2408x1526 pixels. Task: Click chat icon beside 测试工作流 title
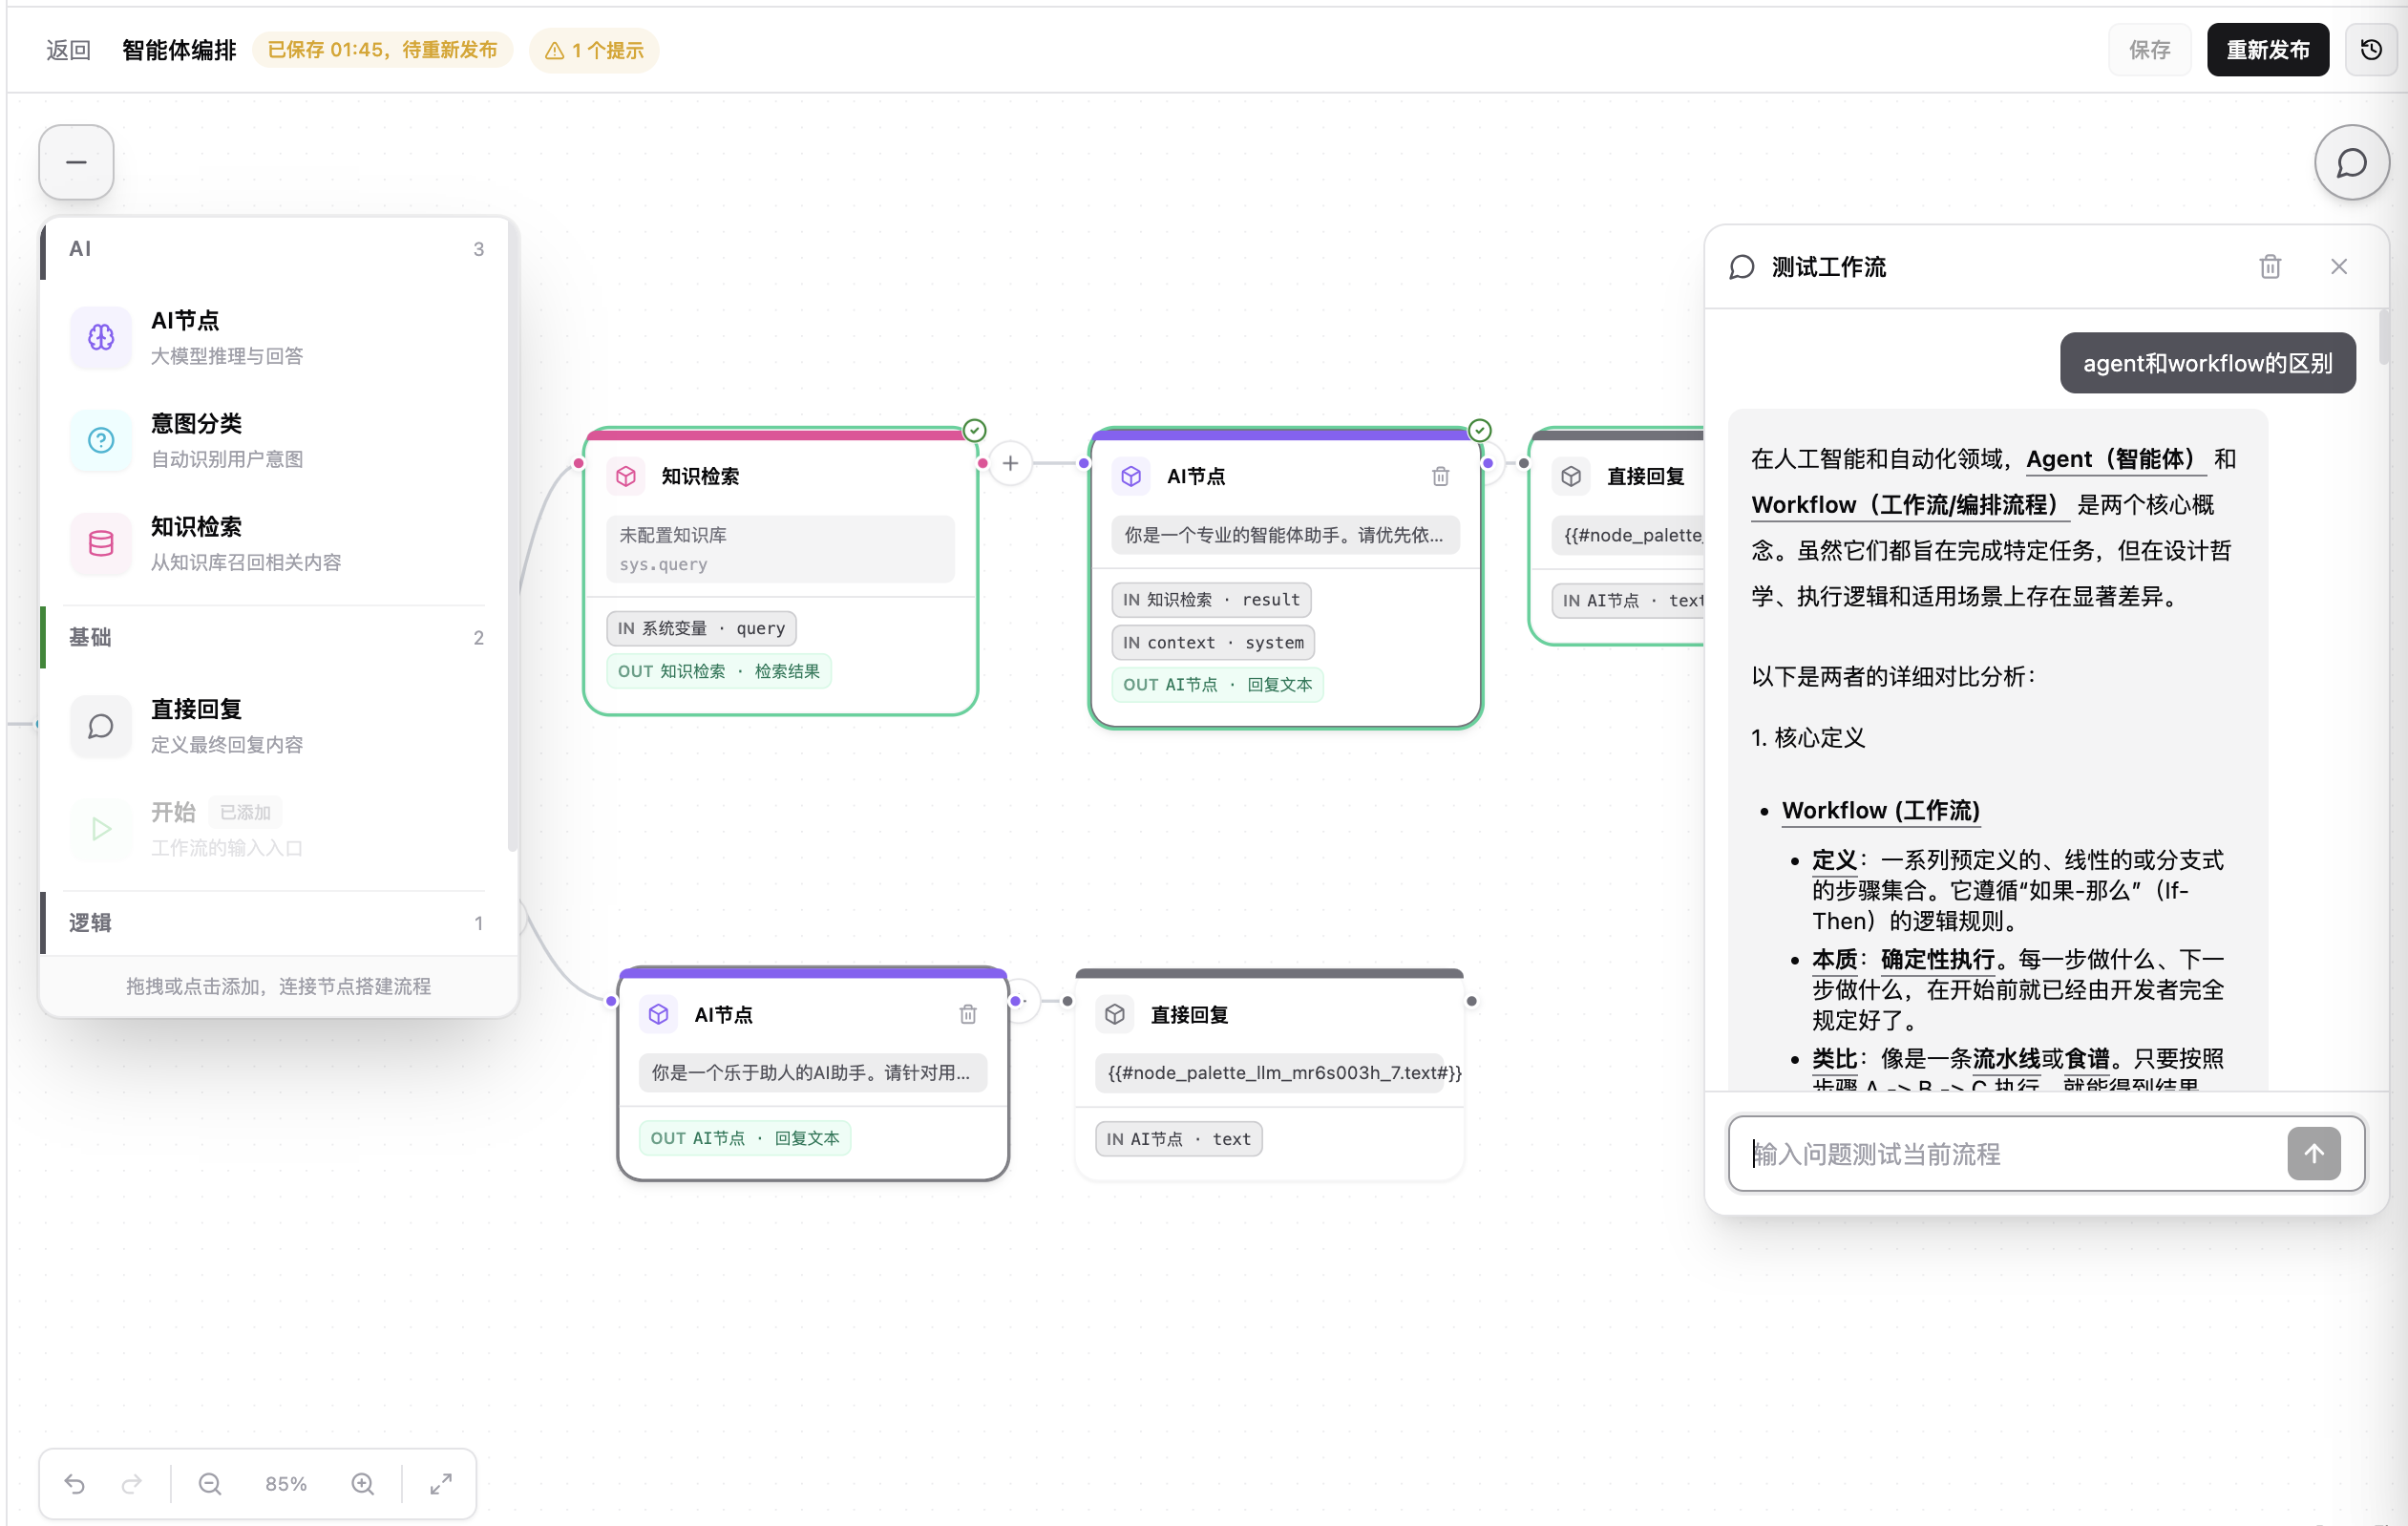point(1741,267)
